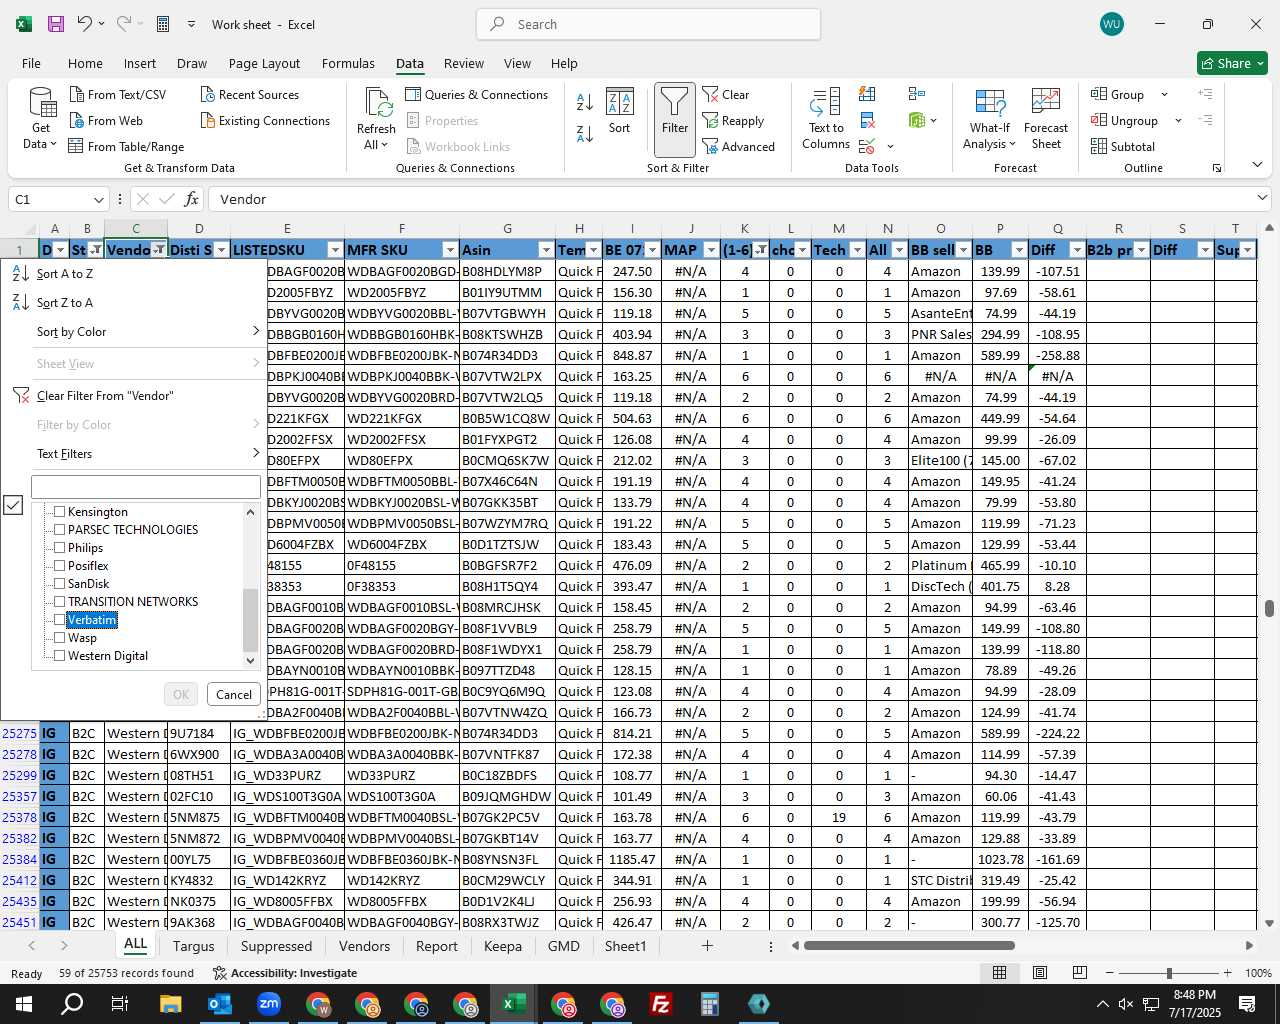Screen dimensions: 1280x1024
Task: Open Group dropdown arrow
Action: [x=1164, y=94]
